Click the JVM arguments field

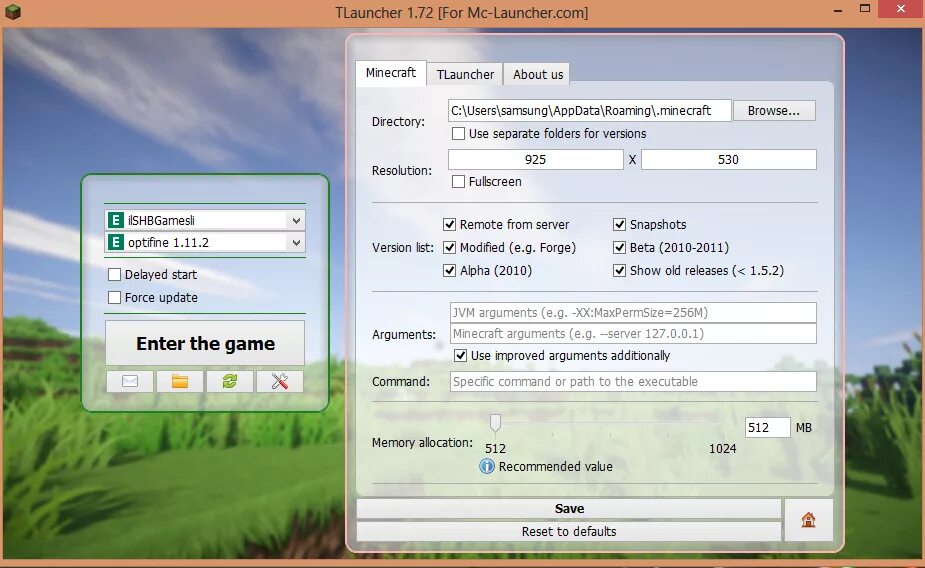[x=633, y=313]
